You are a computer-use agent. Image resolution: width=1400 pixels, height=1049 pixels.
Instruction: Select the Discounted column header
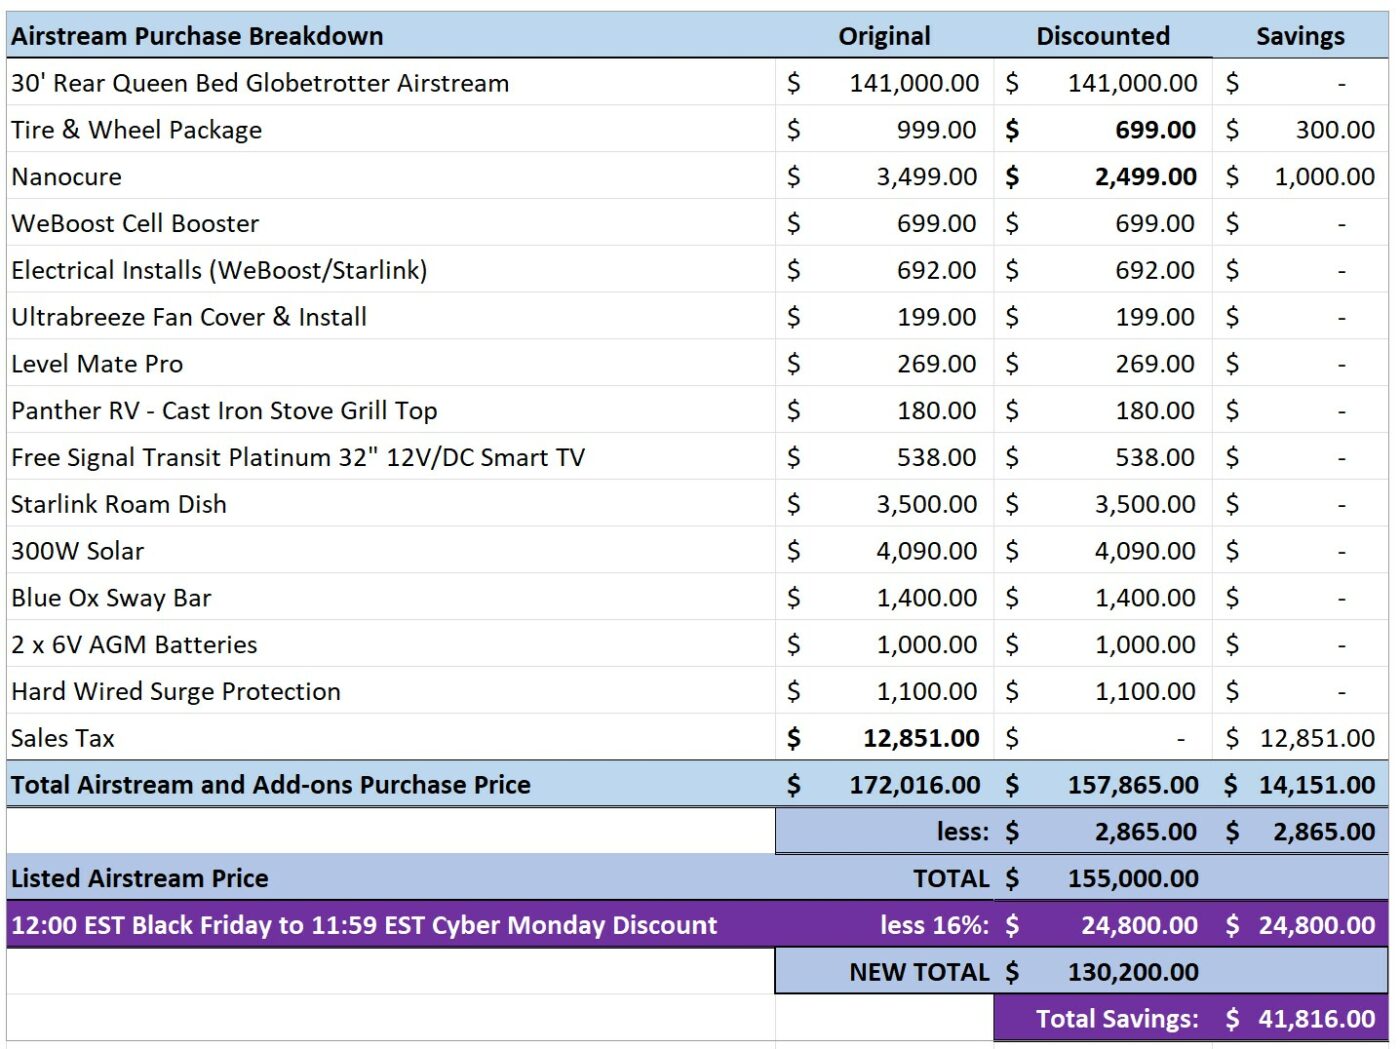1102,36
